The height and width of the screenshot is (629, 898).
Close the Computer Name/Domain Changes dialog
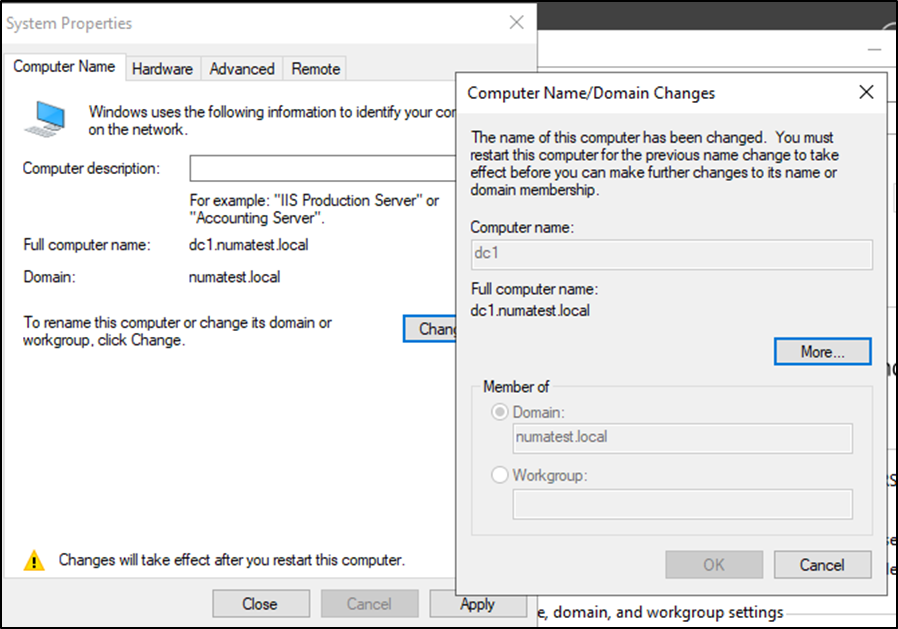(x=866, y=93)
